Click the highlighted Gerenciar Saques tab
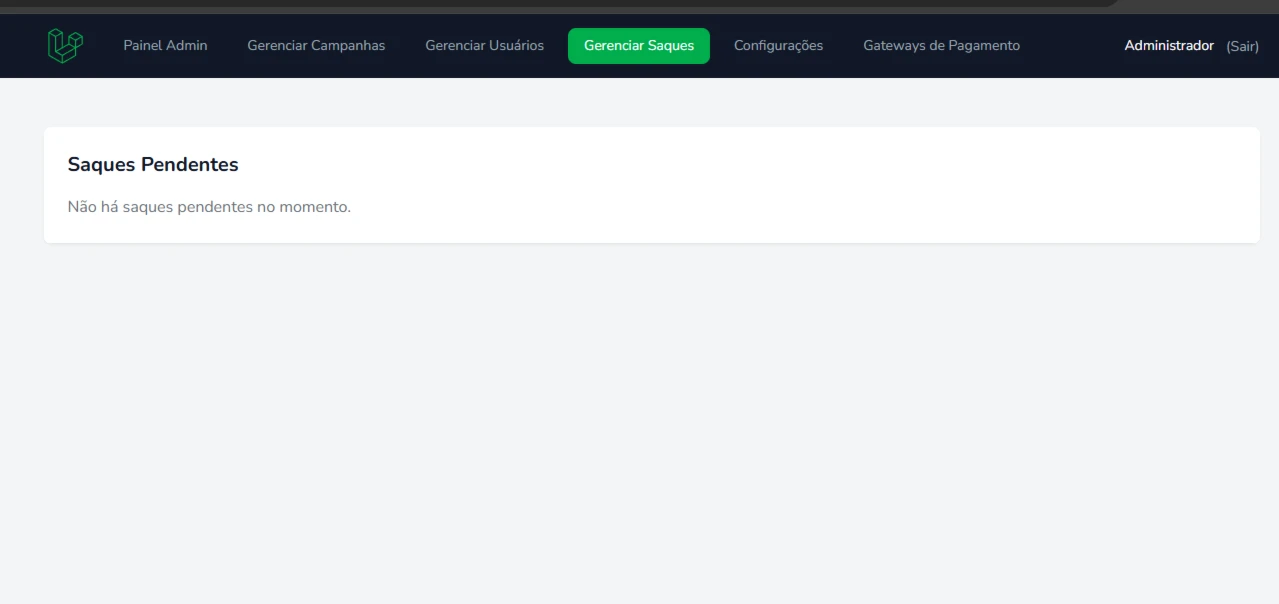Screen dimensions: 1279x604 639,45
